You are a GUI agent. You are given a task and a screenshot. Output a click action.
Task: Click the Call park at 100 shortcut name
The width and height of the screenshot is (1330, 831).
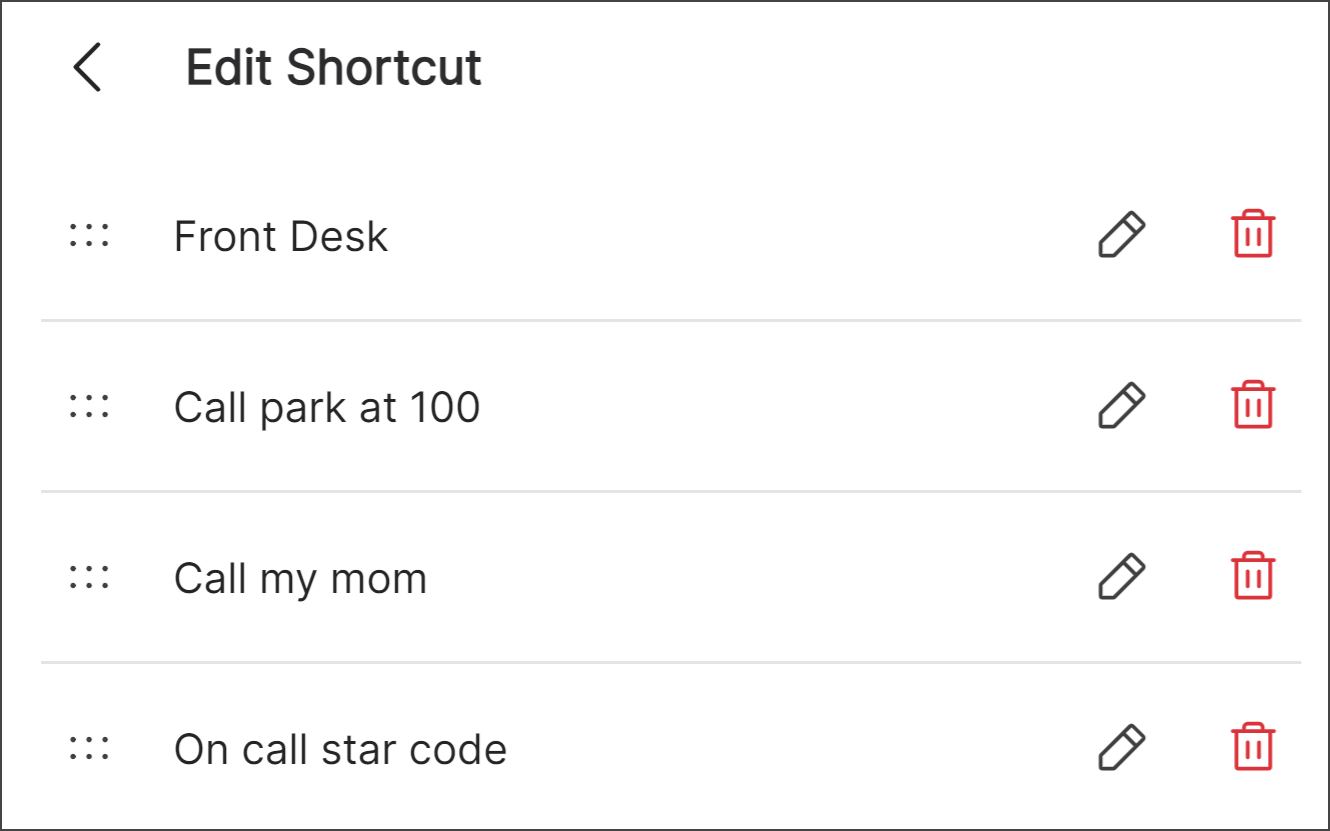tap(326, 406)
